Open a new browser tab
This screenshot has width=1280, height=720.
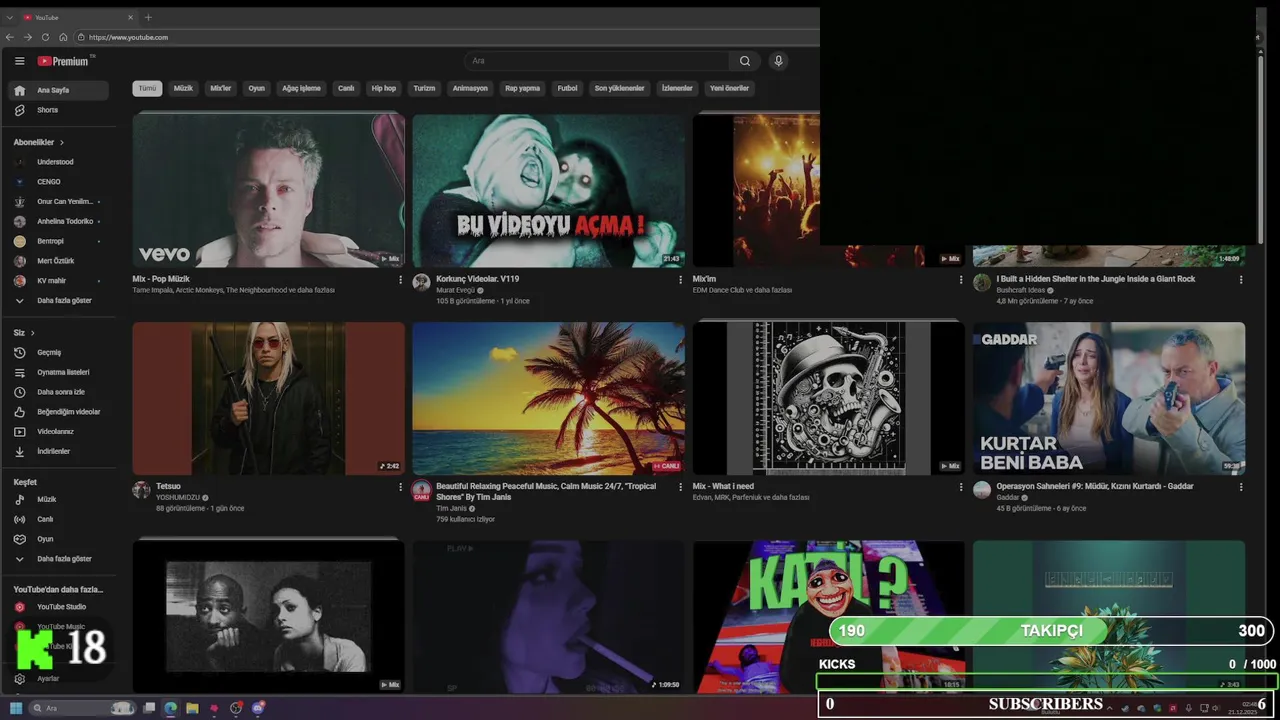point(148,17)
